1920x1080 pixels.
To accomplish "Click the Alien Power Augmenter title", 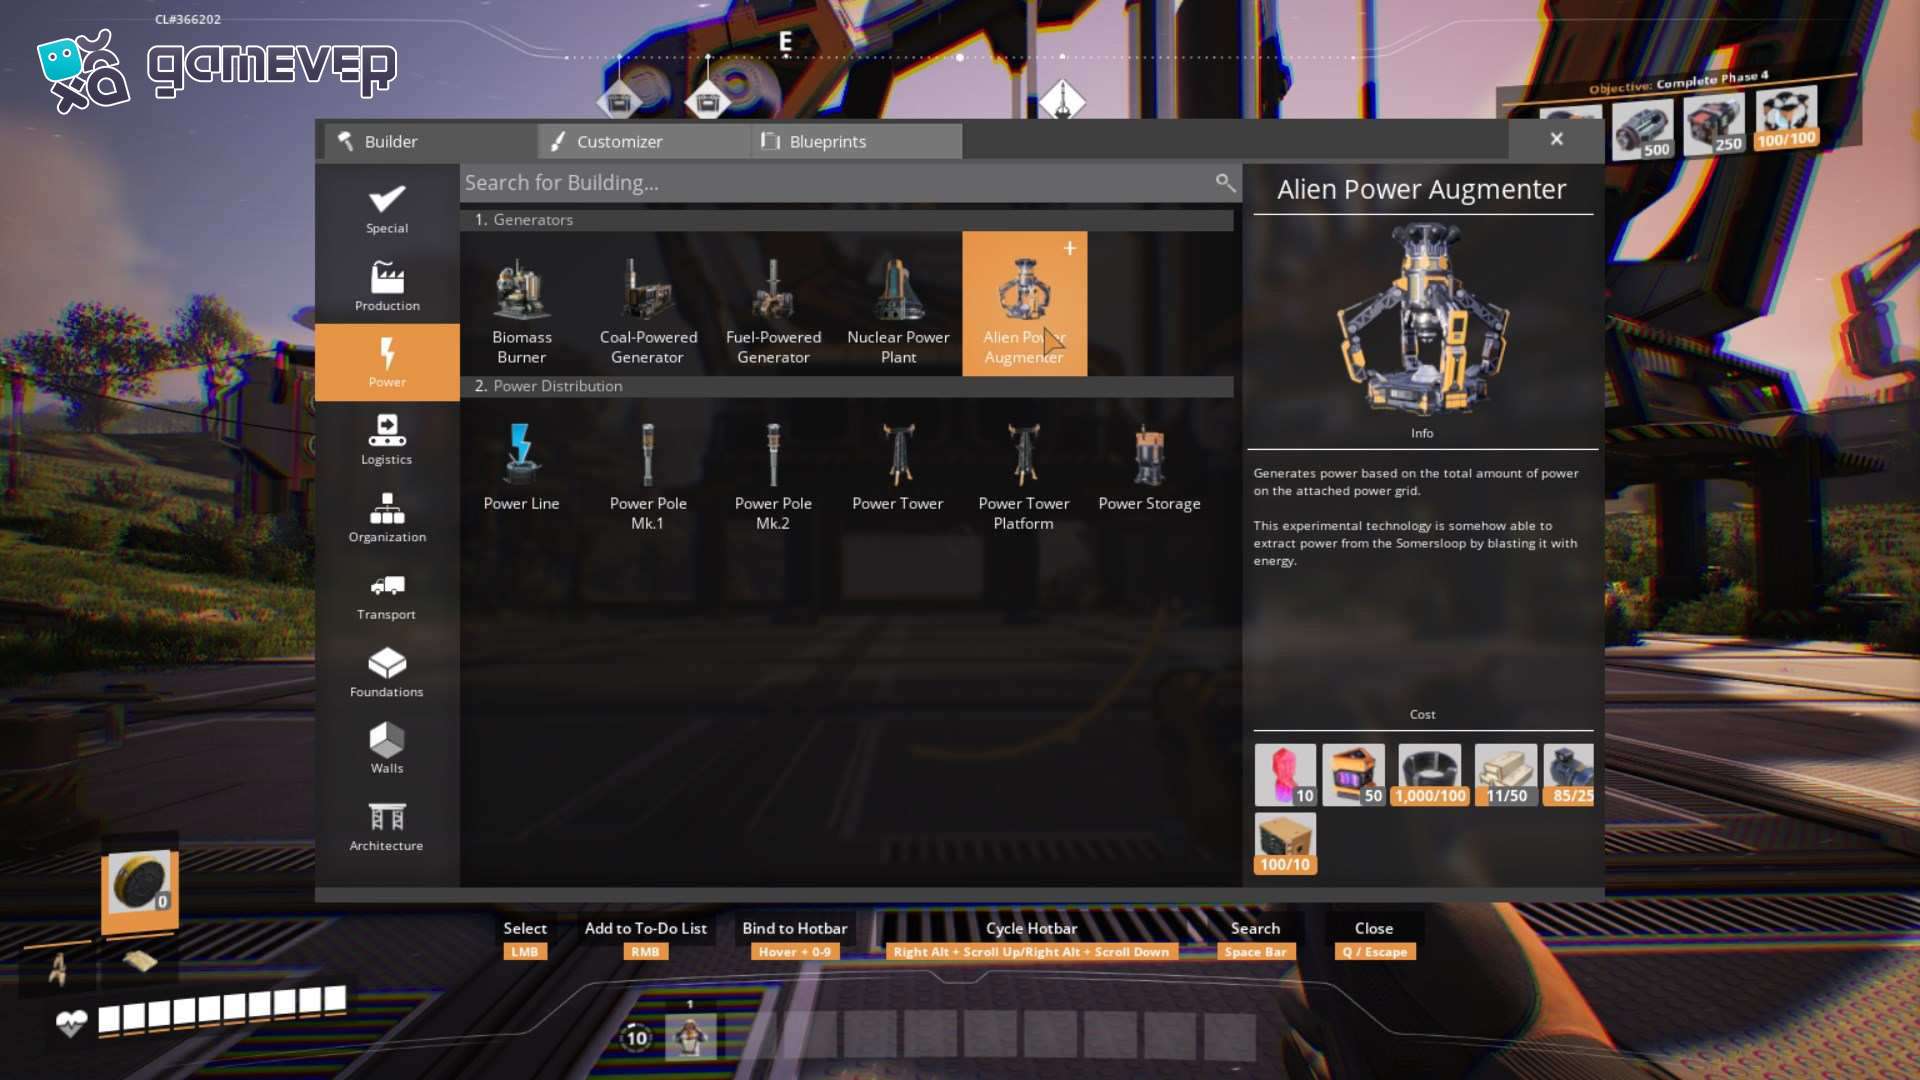I will coord(1421,189).
